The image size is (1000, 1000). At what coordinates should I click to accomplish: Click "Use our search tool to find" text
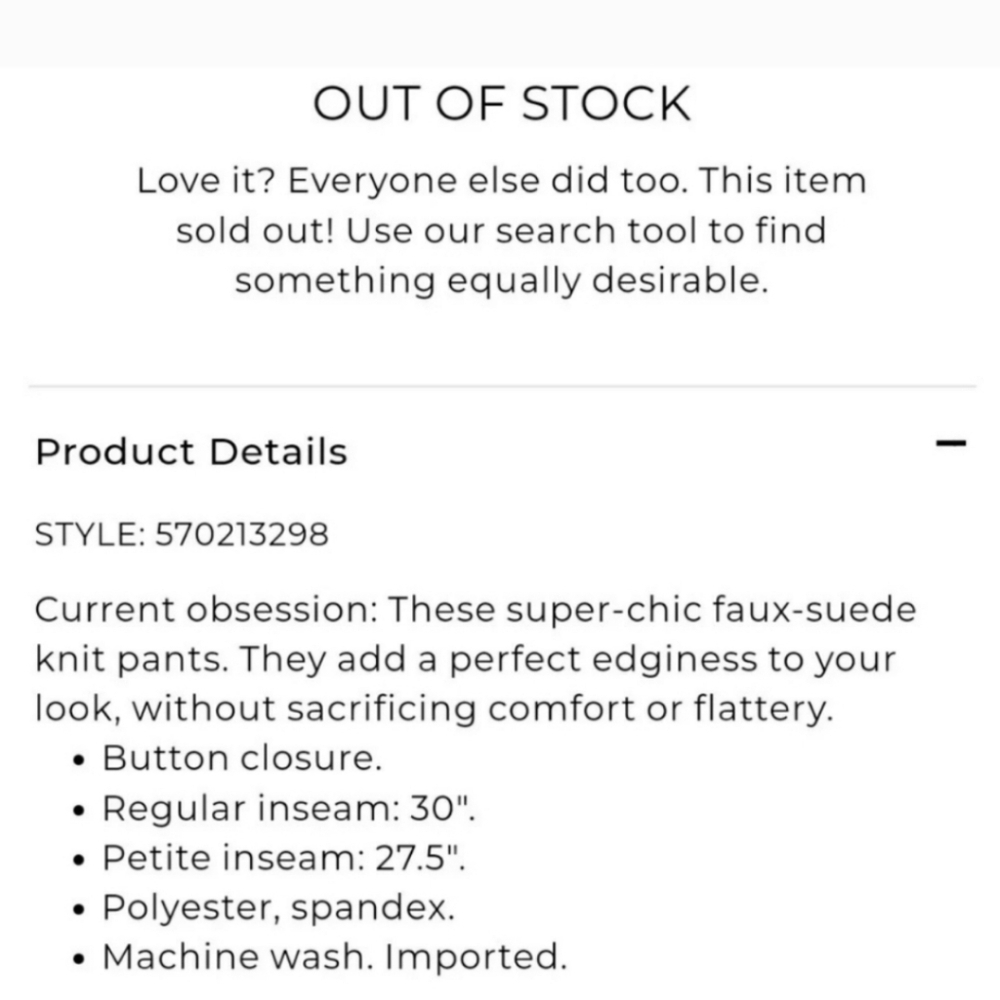[x=586, y=230]
